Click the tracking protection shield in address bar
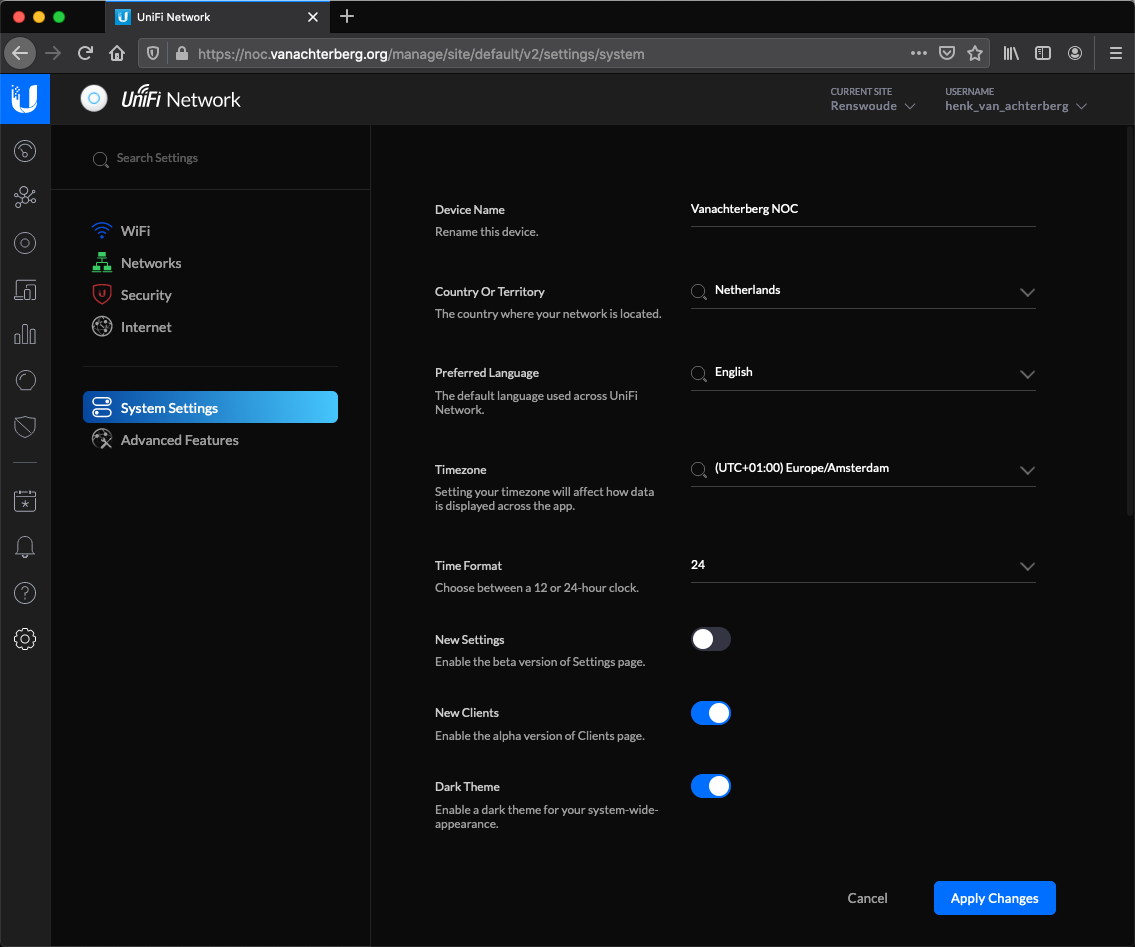The width and height of the screenshot is (1135, 947). pyautogui.click(x=153, y=54)
